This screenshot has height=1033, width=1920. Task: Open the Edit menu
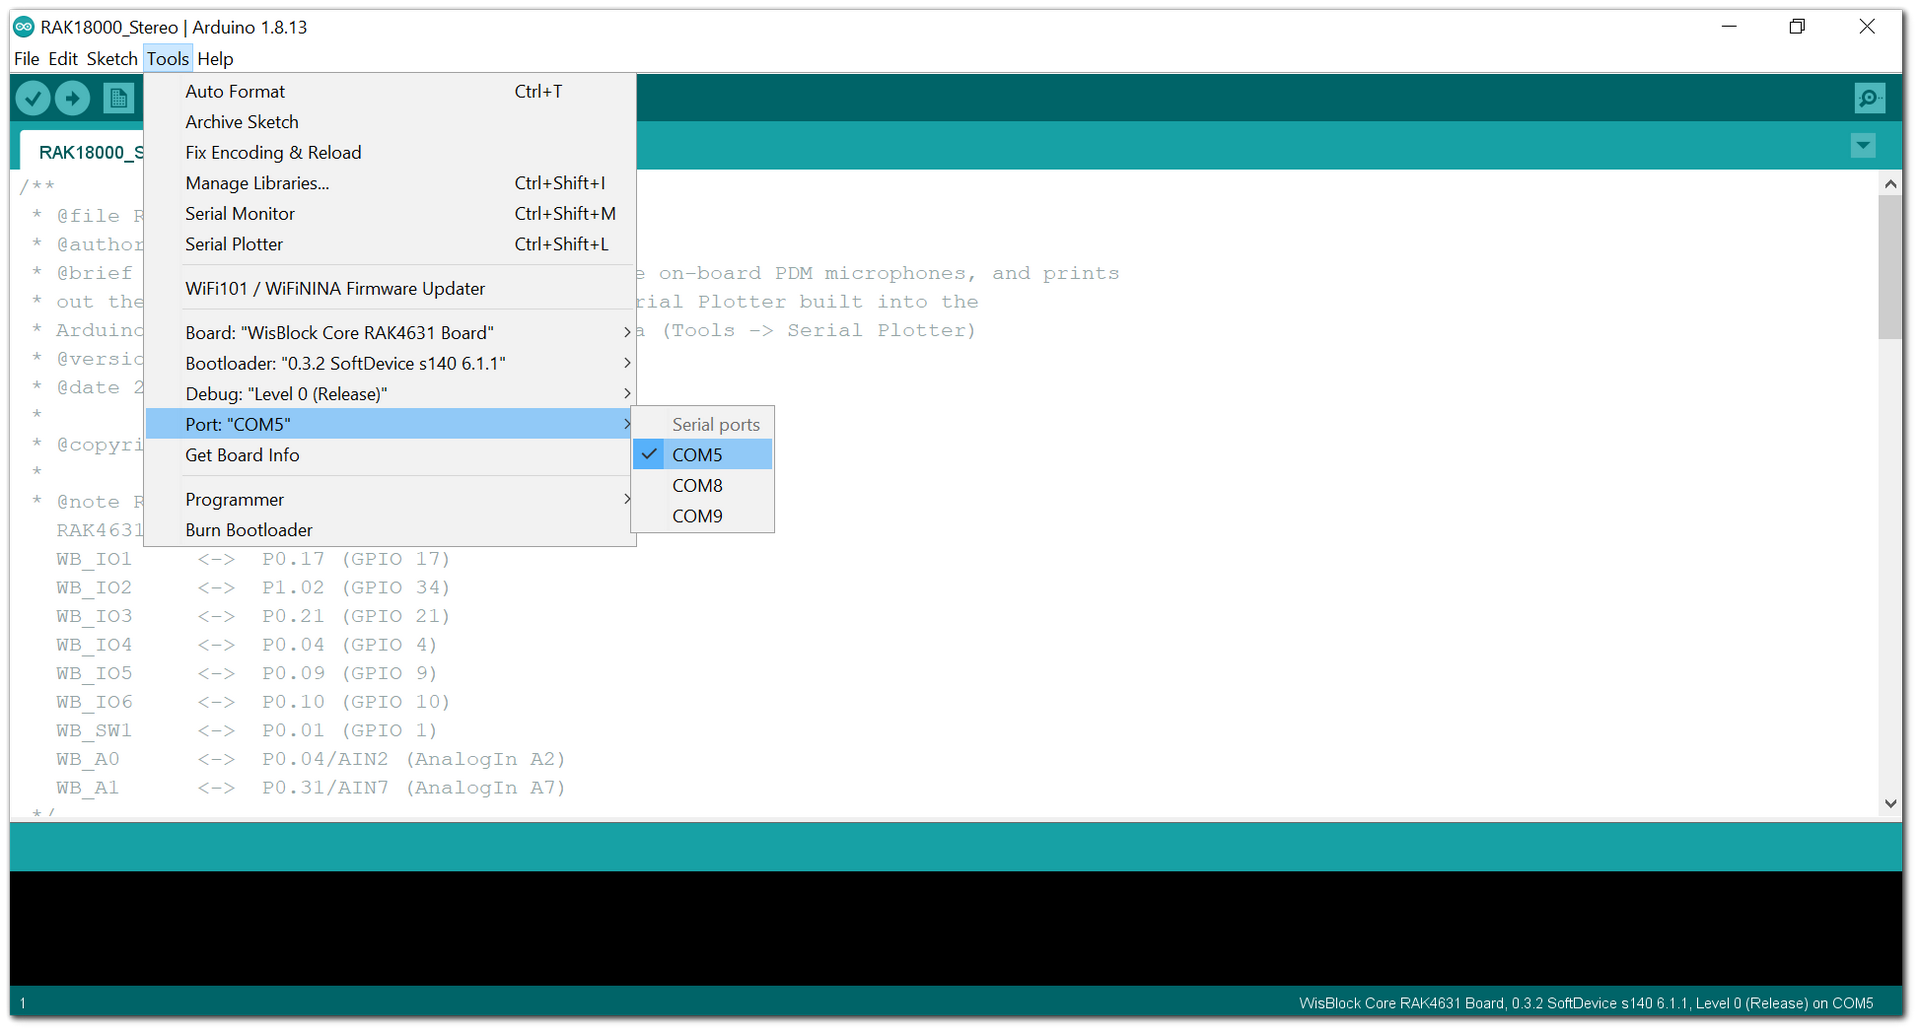[x=63, y=59]
